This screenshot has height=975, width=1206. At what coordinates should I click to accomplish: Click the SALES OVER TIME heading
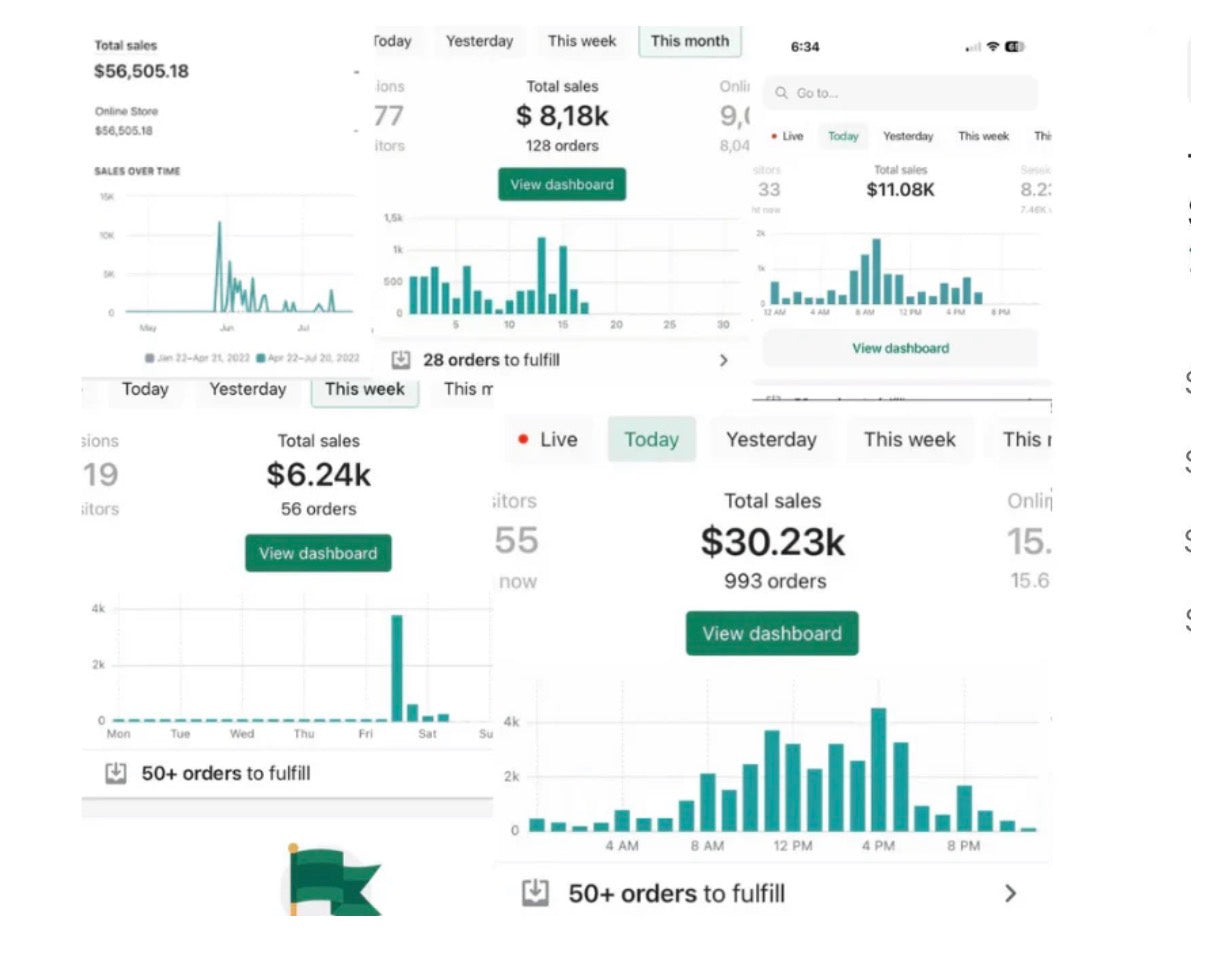pos(137,171)
